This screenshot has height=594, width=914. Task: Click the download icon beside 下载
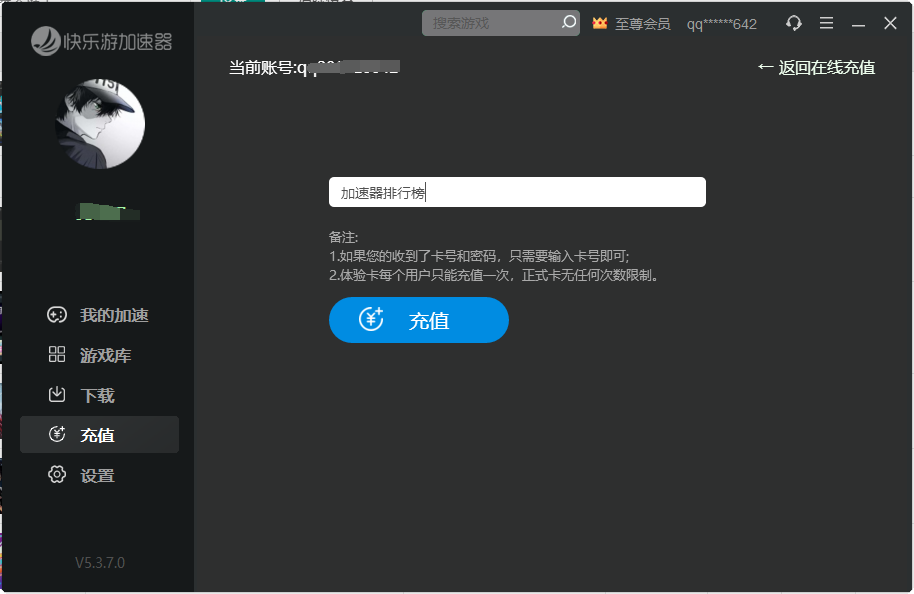[57, 394]
